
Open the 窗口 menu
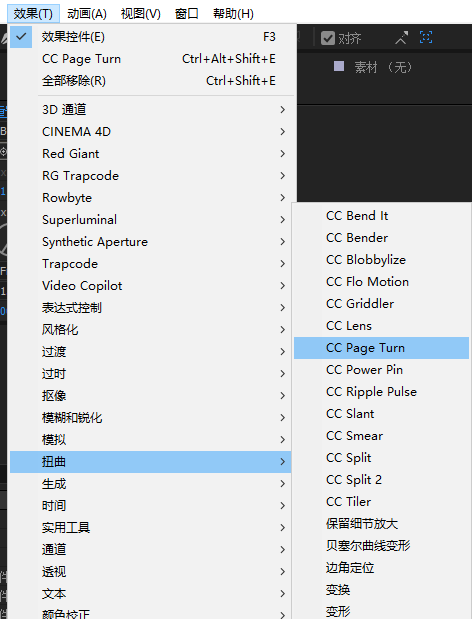(x=187, y=14)
